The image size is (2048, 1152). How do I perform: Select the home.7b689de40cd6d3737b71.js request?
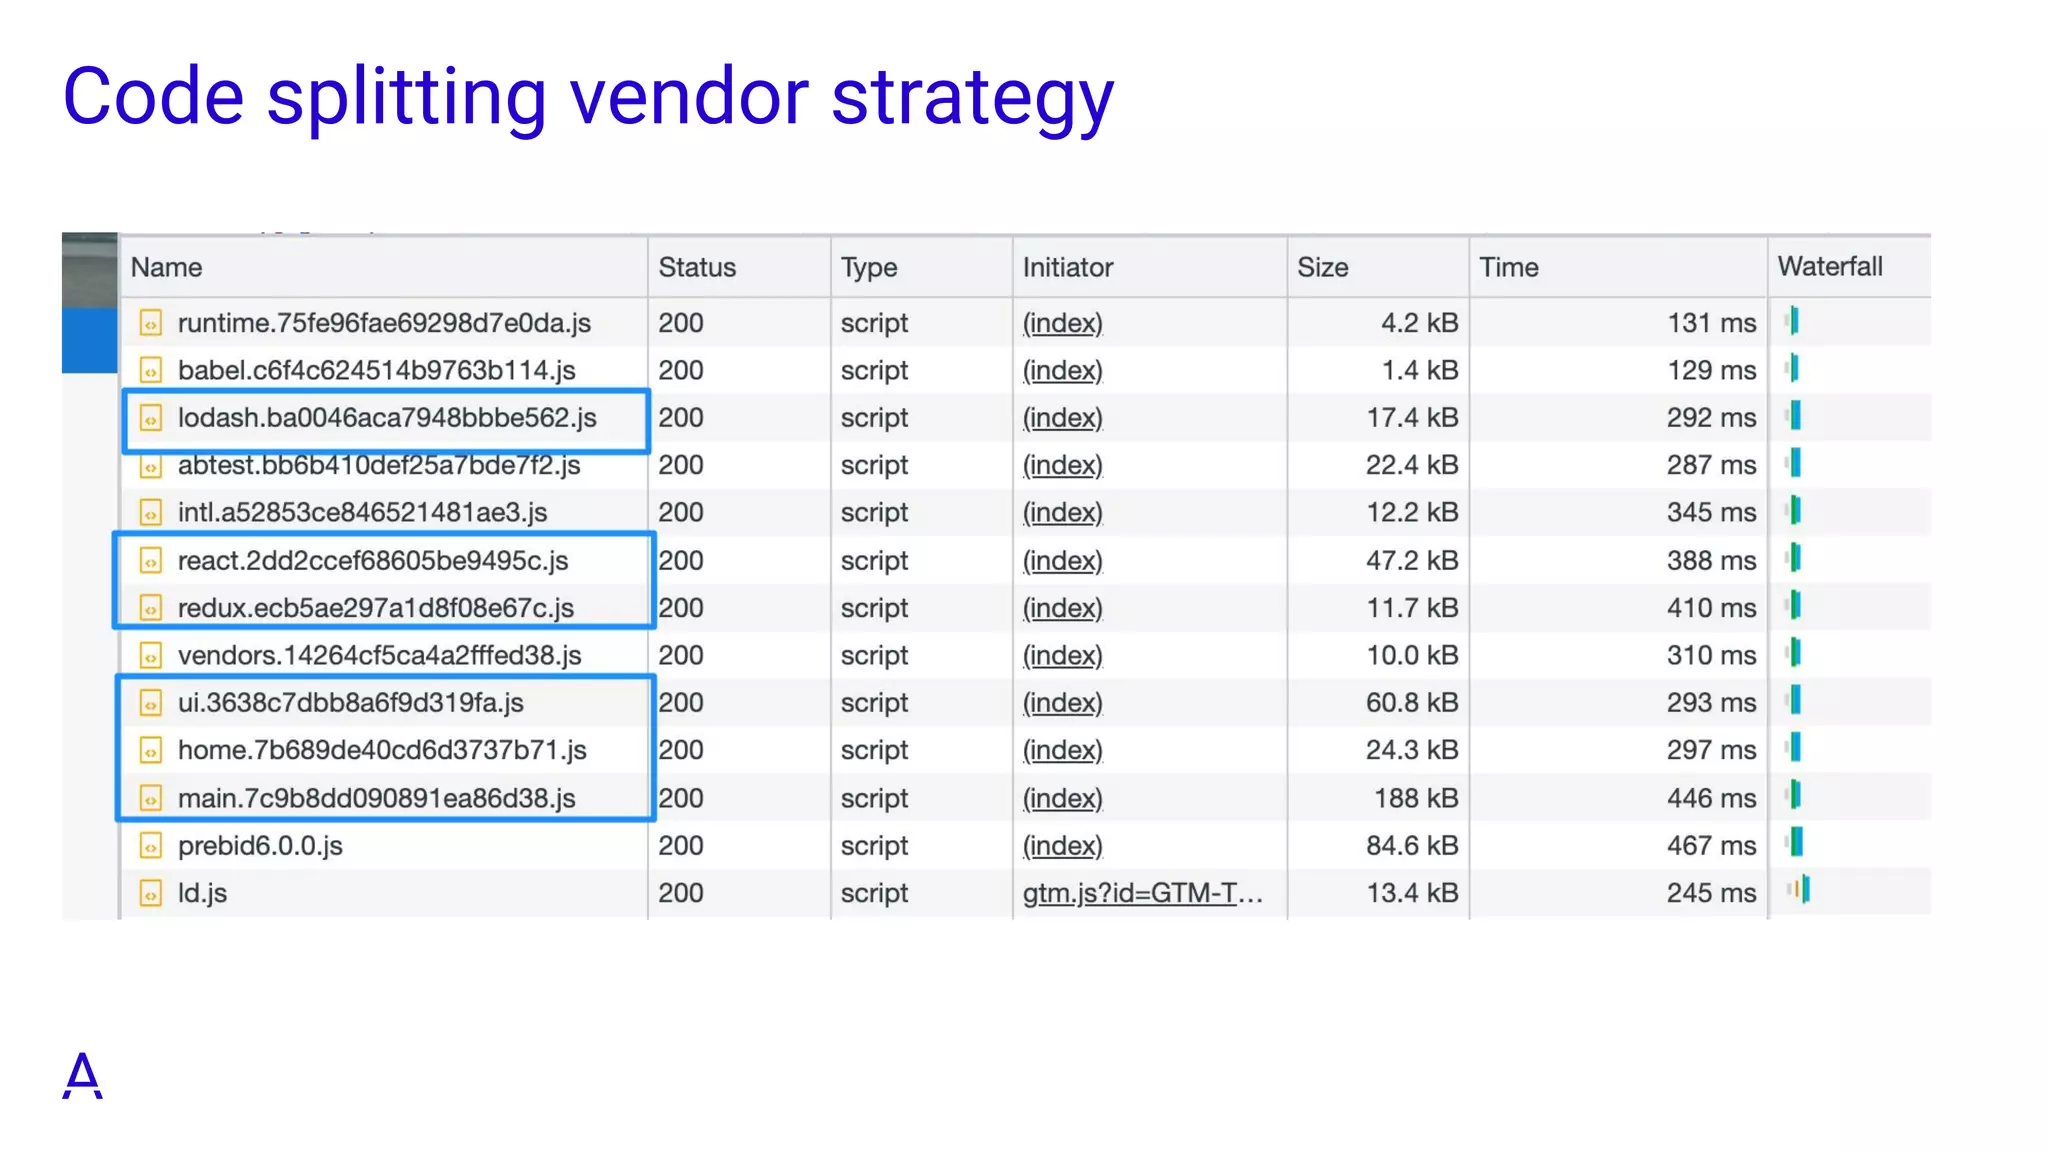382,750
